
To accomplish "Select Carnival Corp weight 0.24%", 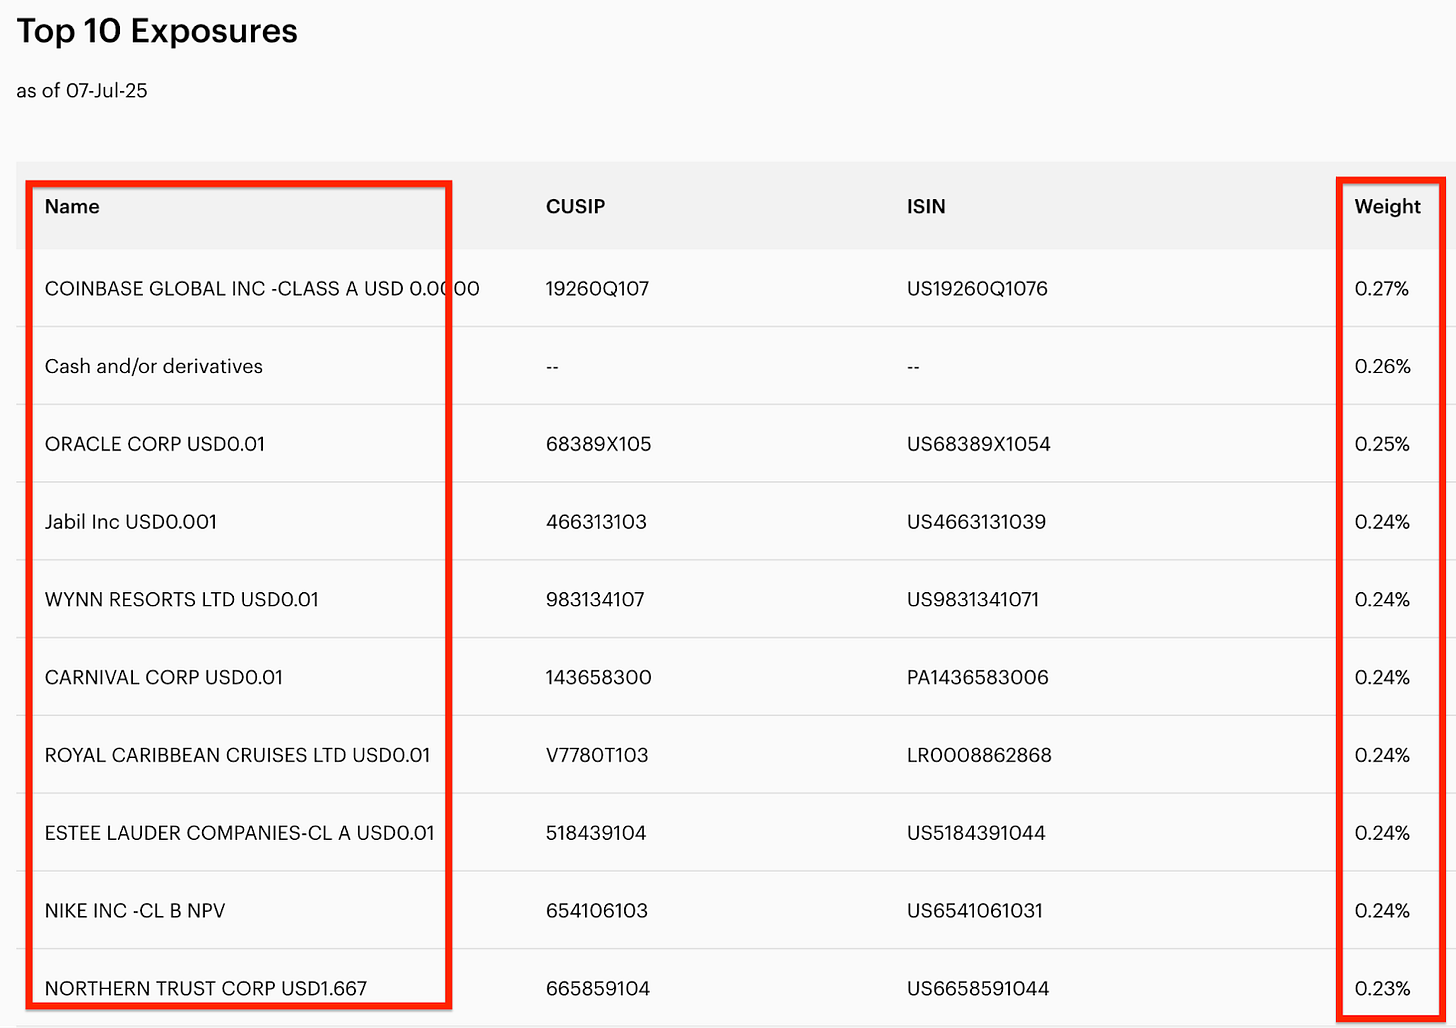I will coord(1382,677).
